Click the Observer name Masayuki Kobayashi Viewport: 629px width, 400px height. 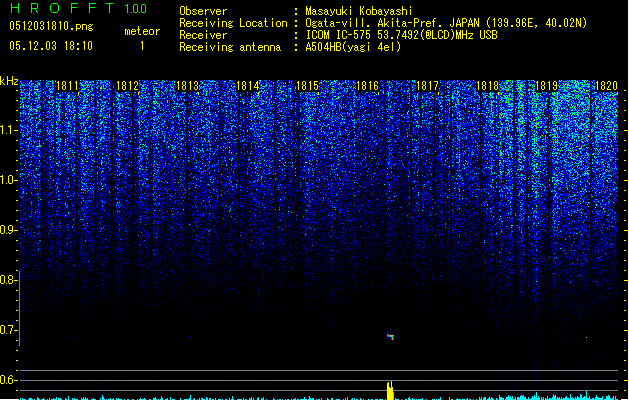point(359,11)
